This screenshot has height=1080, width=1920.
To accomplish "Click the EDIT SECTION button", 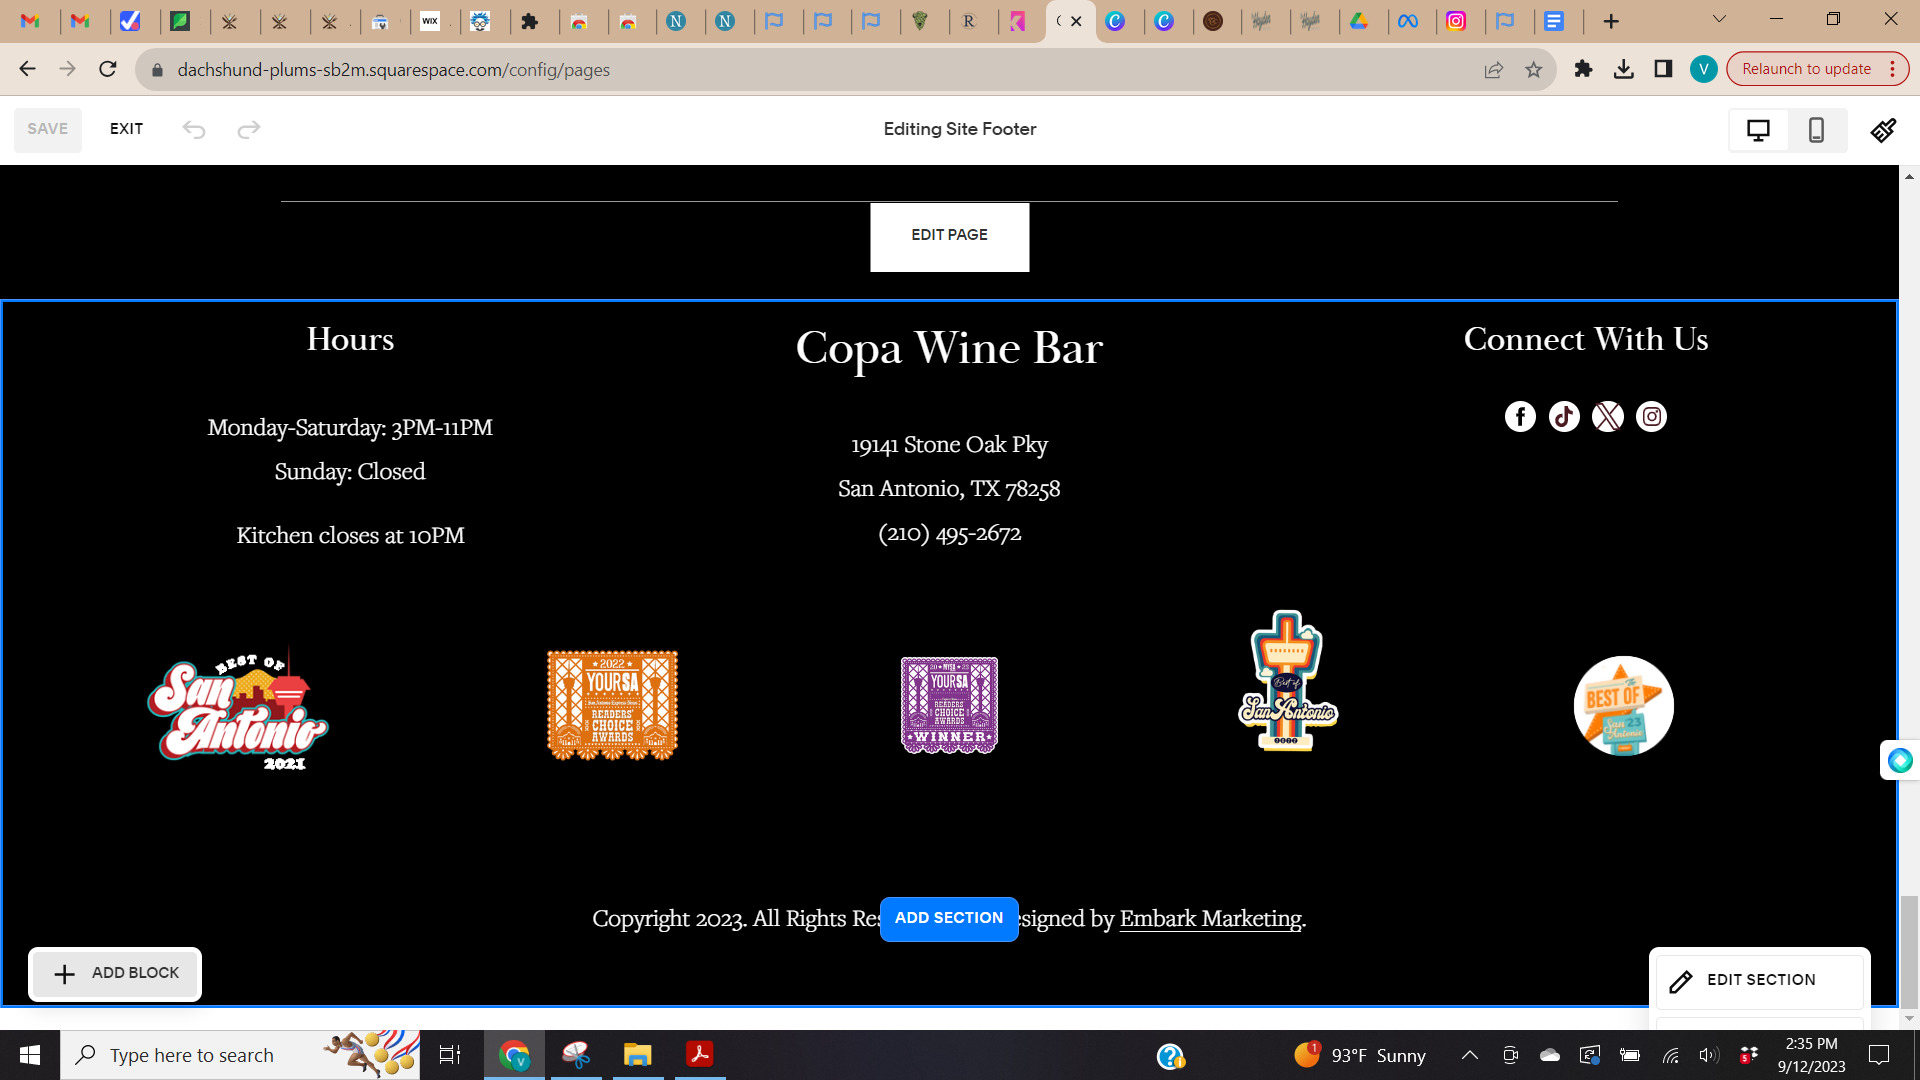I will click(x=1760, y=981).
